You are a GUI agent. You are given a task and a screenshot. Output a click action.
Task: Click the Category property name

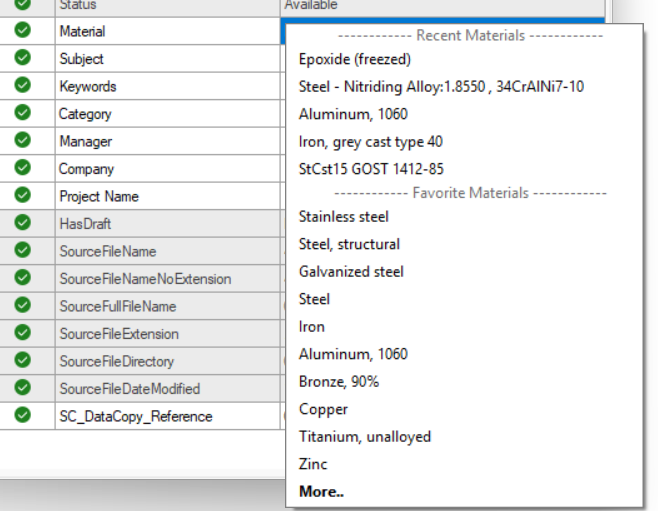pyautogui.click(x=85, y=114)
